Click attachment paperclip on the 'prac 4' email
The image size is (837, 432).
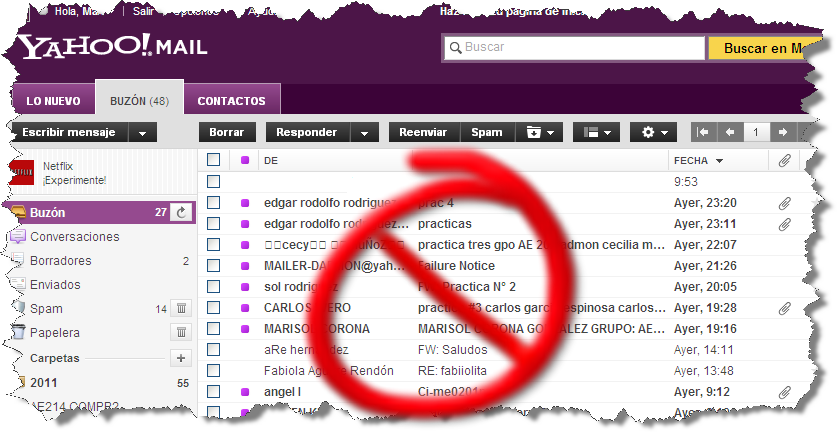click(784, 203)
